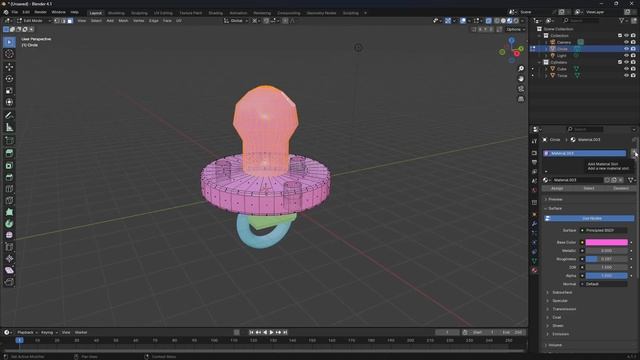The height and width of the screenshot is (360, 640).
Task: Disable Circle render camera icon
Action: (633, 49)
